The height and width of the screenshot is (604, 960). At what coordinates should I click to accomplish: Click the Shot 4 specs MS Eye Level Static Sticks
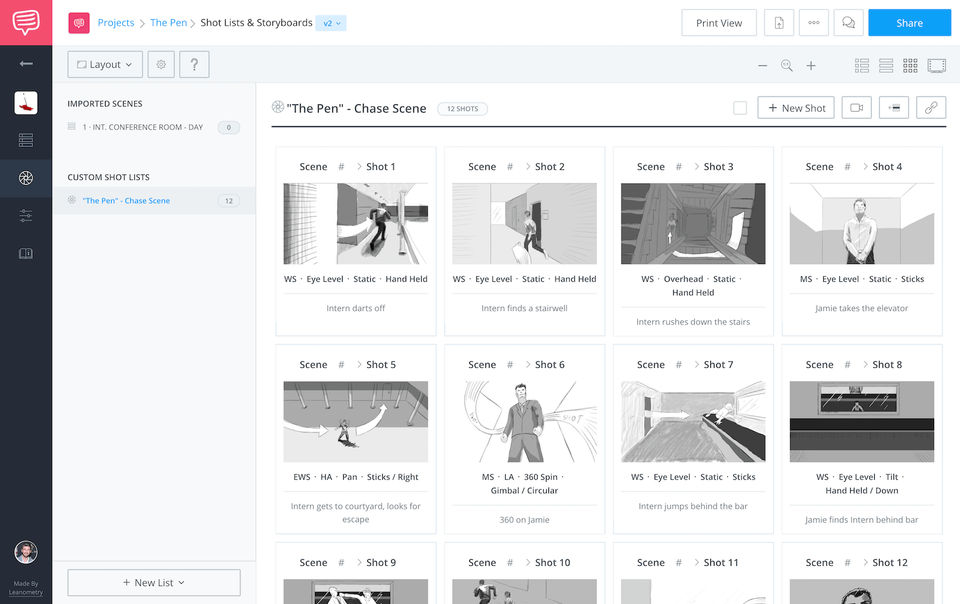pos(862,279)
